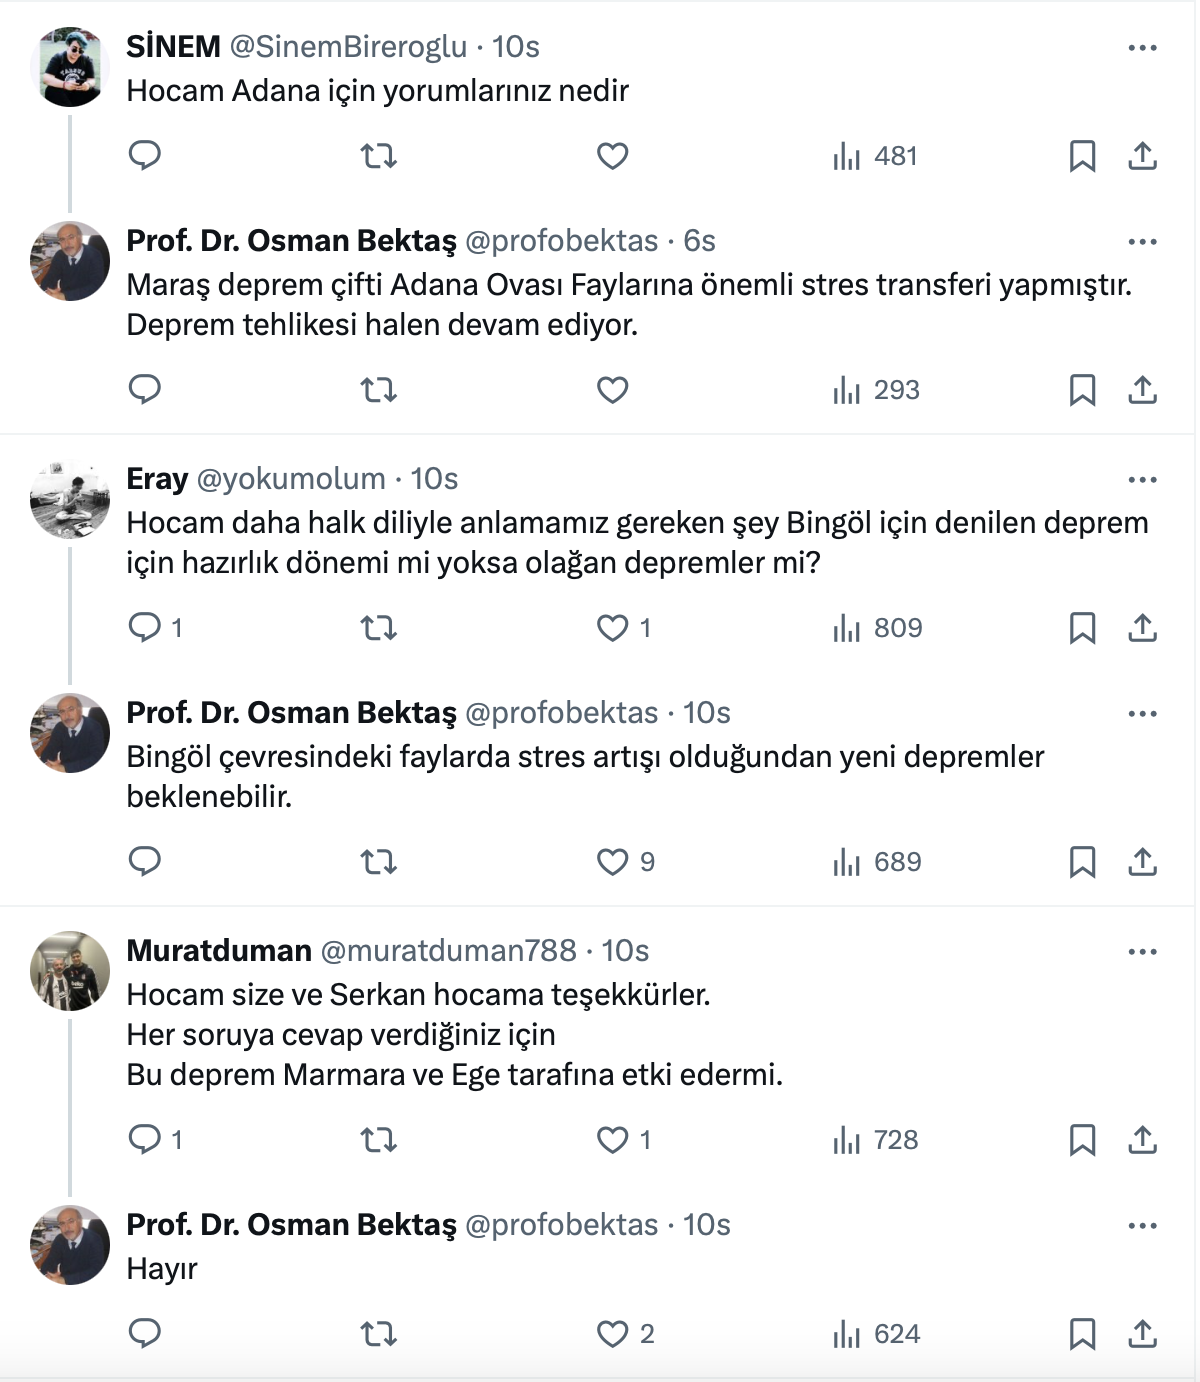Viewport: 1200px width, 1382px height.
Task: Like Osman Bektaş's Maraş deprem reply
Action: coord(612,390)
